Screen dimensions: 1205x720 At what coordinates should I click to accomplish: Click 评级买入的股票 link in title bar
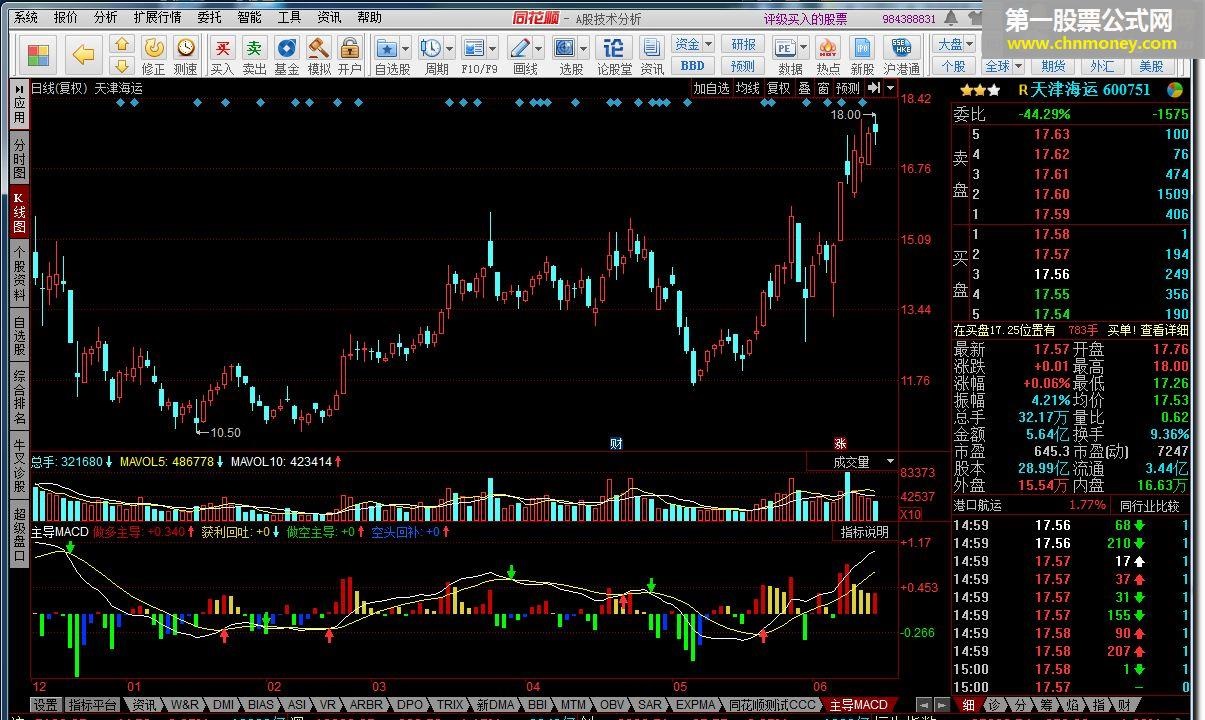805,18
